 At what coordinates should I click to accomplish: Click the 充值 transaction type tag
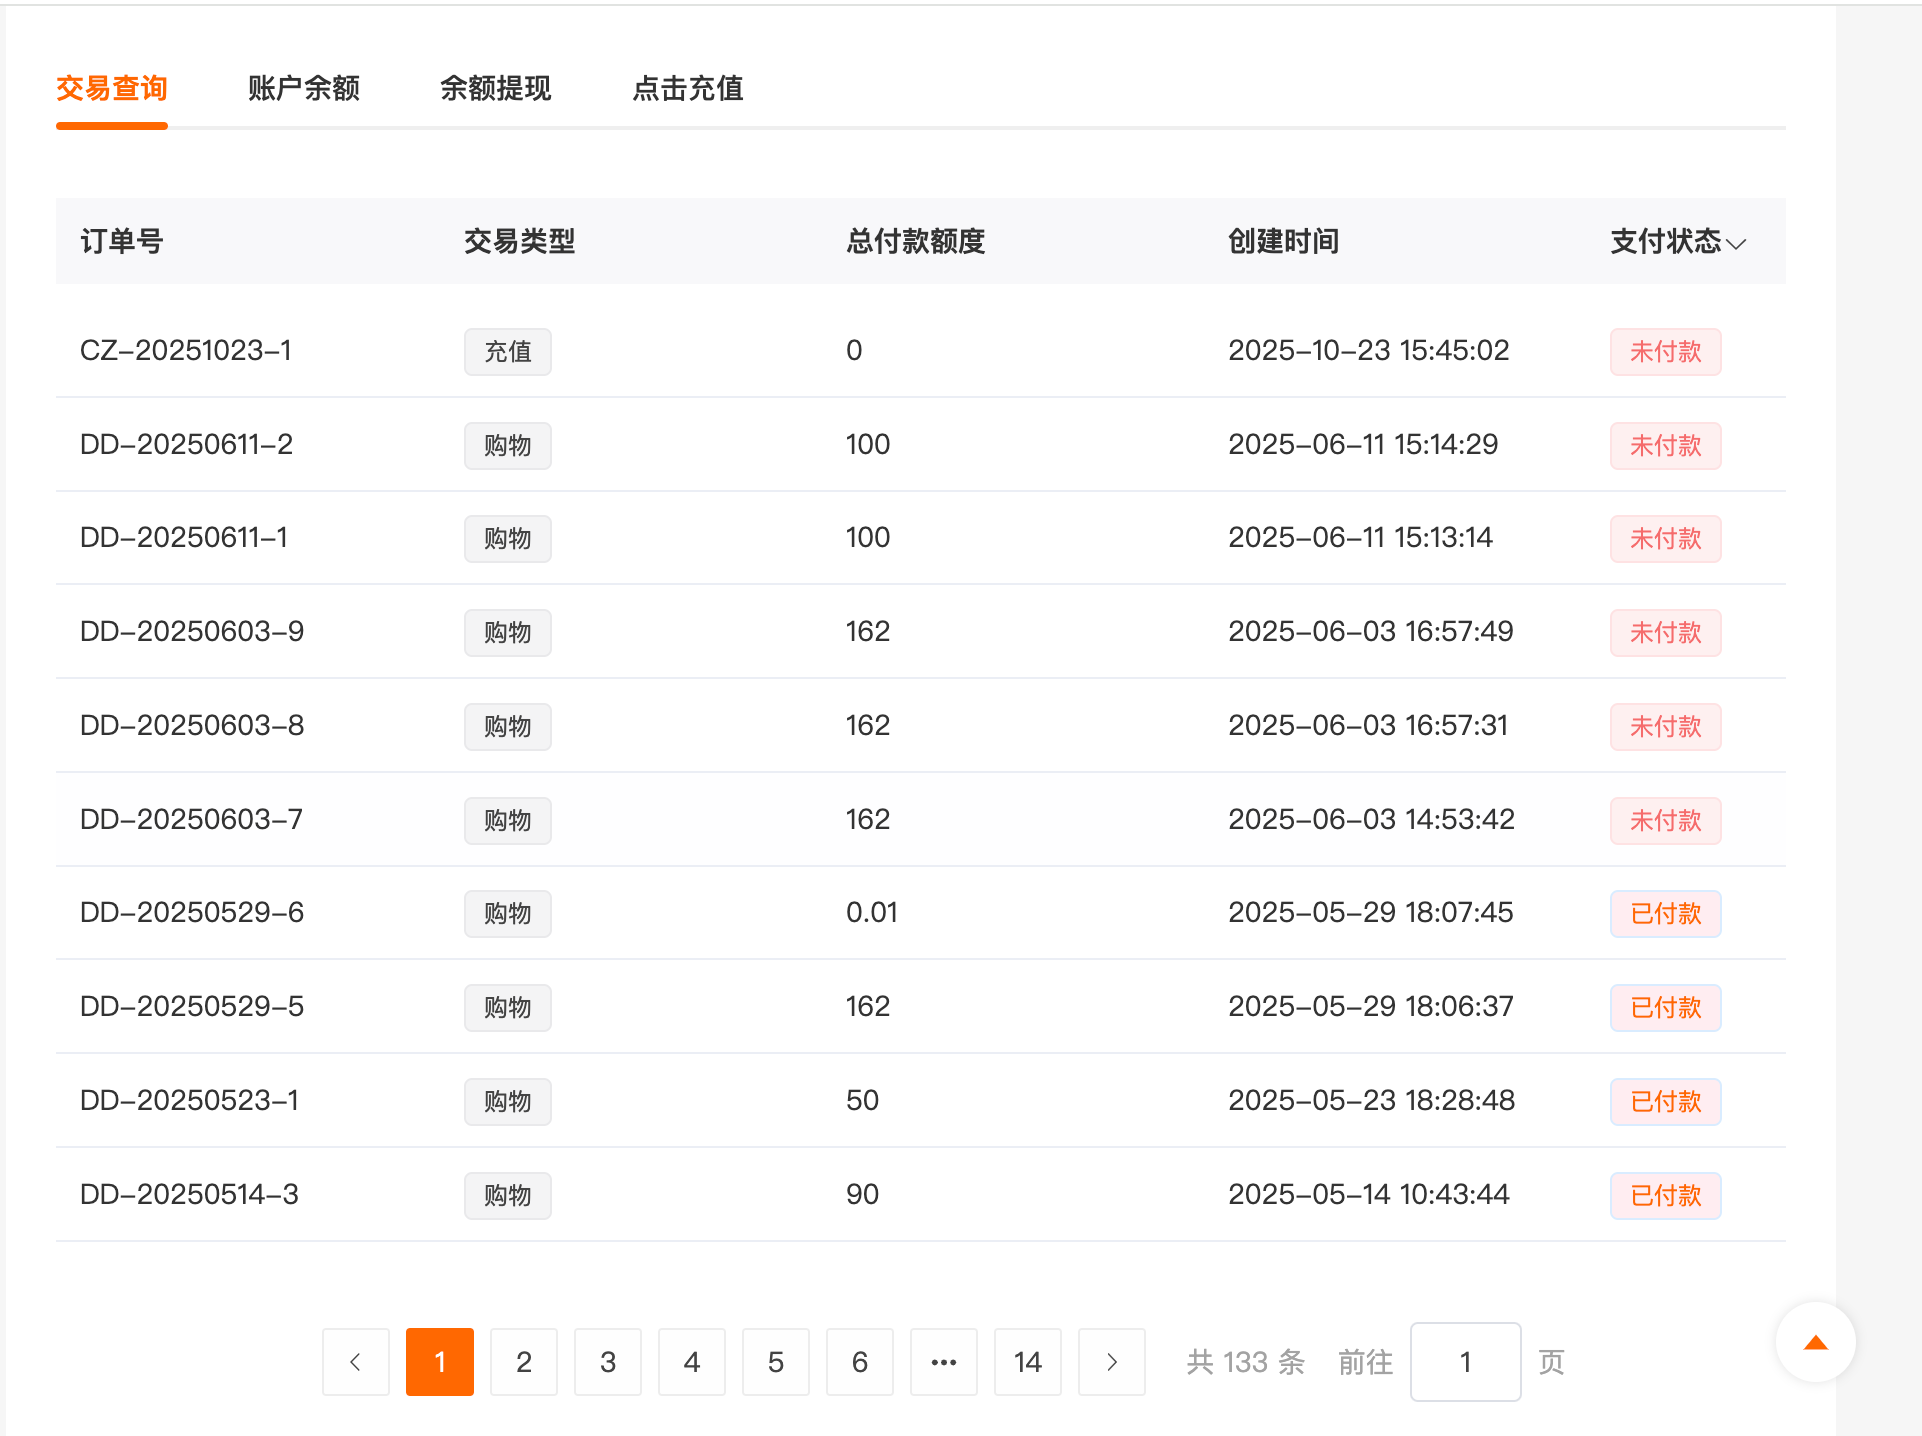point(507,351)
